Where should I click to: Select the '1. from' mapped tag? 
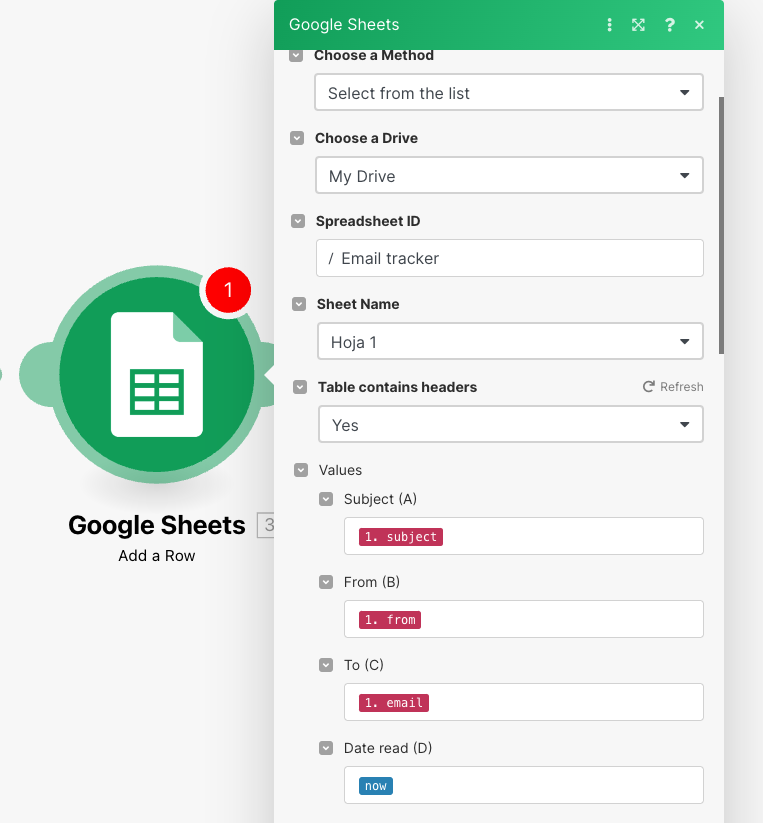390,619
